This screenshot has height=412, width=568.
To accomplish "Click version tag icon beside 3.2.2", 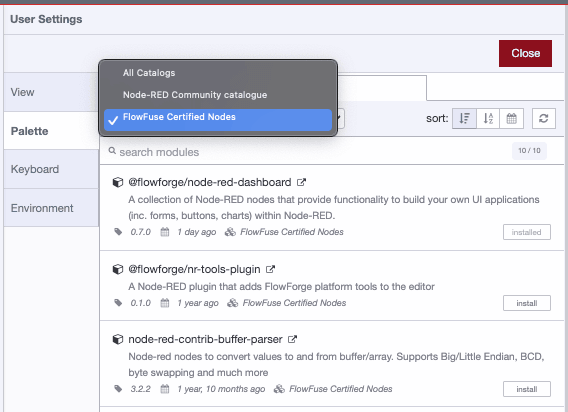I will click(x=118, y=389).
